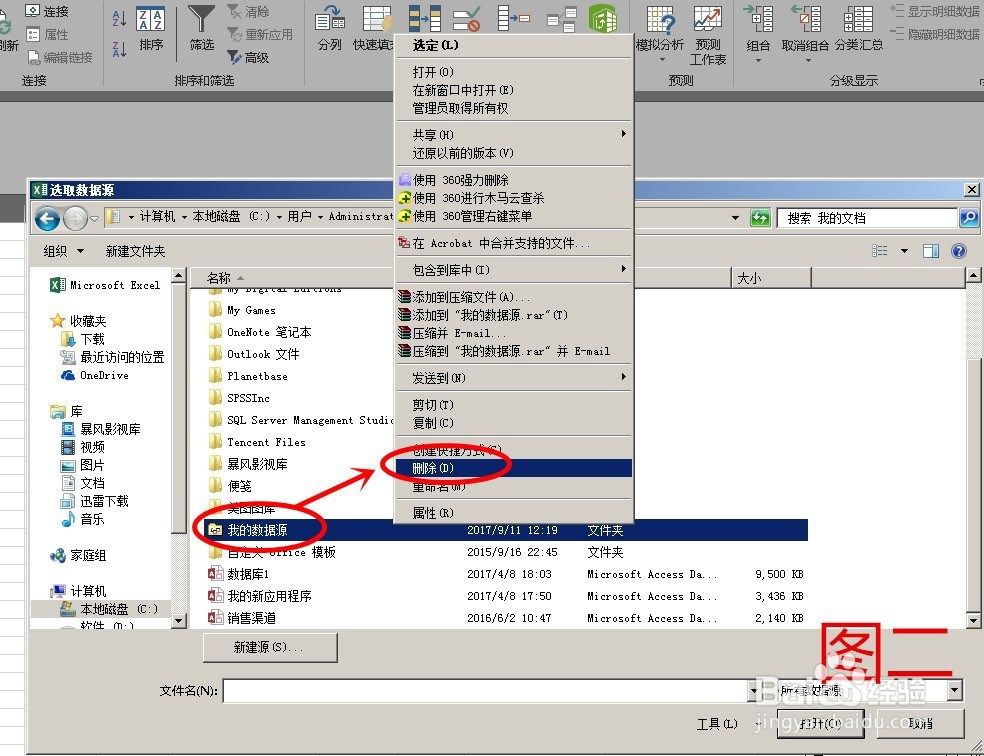Click the 取消 button

[921, 724]
